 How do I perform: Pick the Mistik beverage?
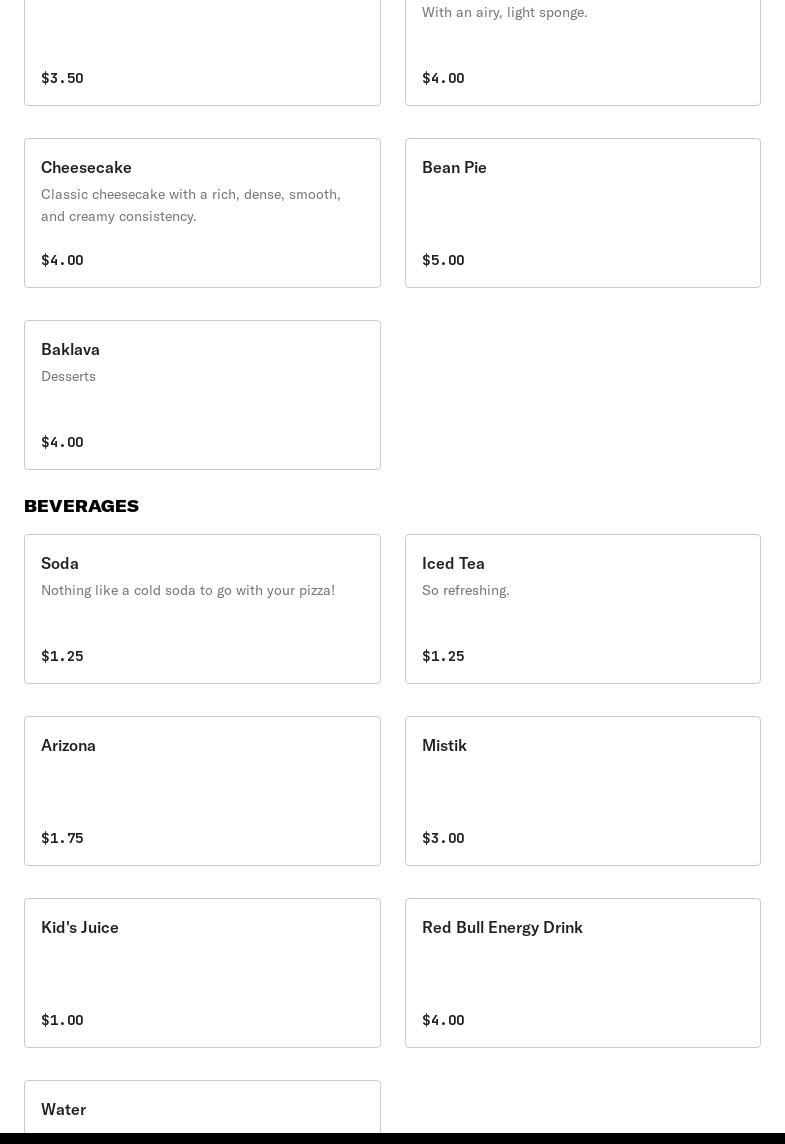click(582, 791)
